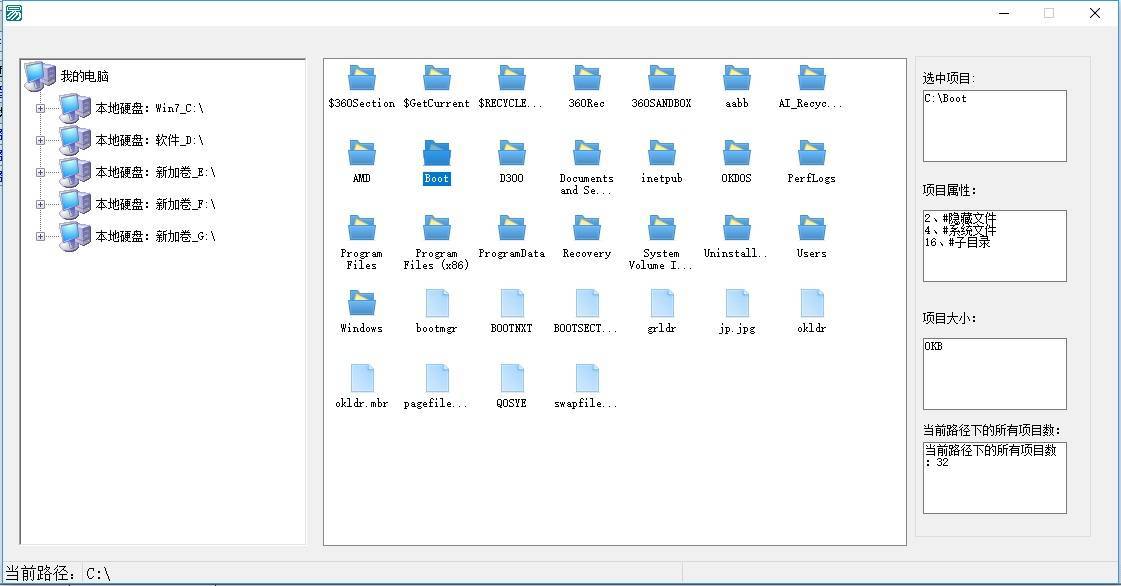
Task: Select 本地硬盘: 新加卷_E:\ in tree
Action: [x=155, y=172]
